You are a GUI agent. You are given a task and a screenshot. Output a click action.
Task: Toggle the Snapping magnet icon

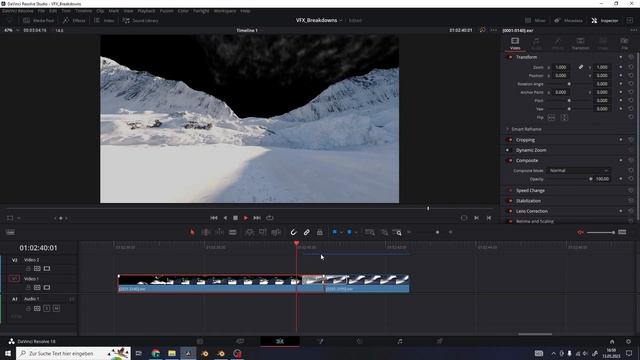click(x=293, y=232)
